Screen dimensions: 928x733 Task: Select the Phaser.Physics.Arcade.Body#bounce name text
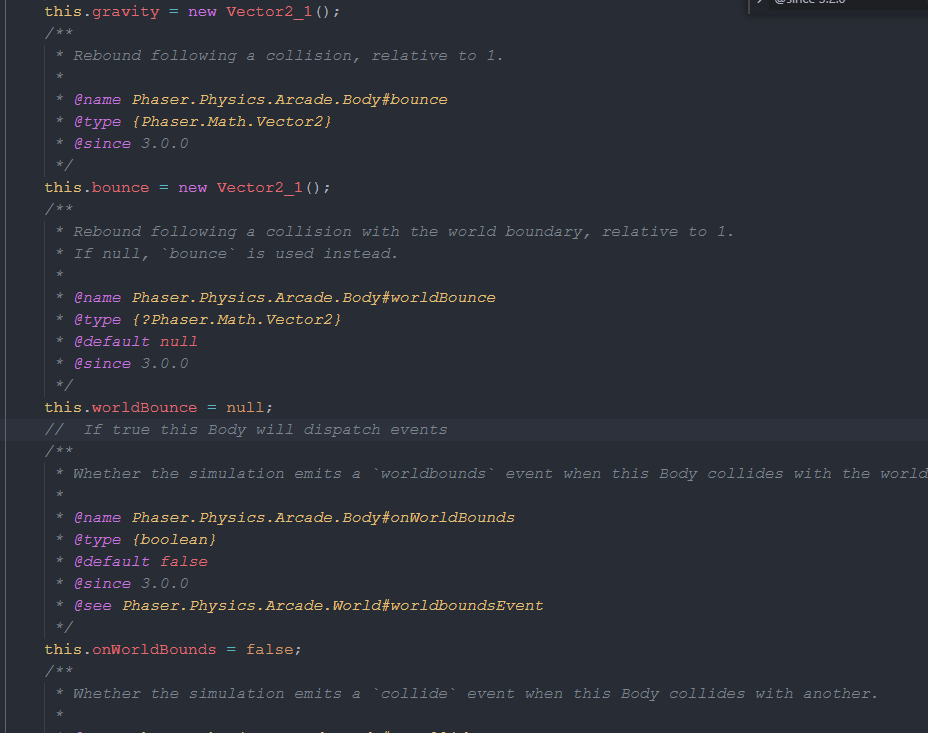(289, 99)
